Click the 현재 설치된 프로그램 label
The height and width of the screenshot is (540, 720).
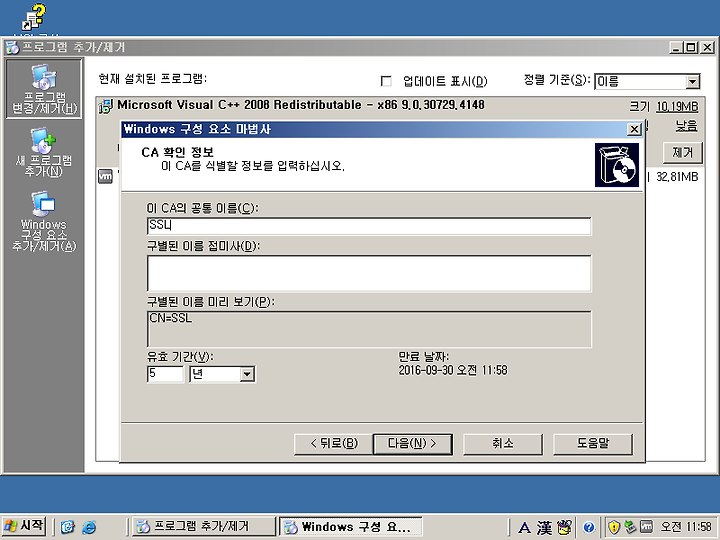152,79
